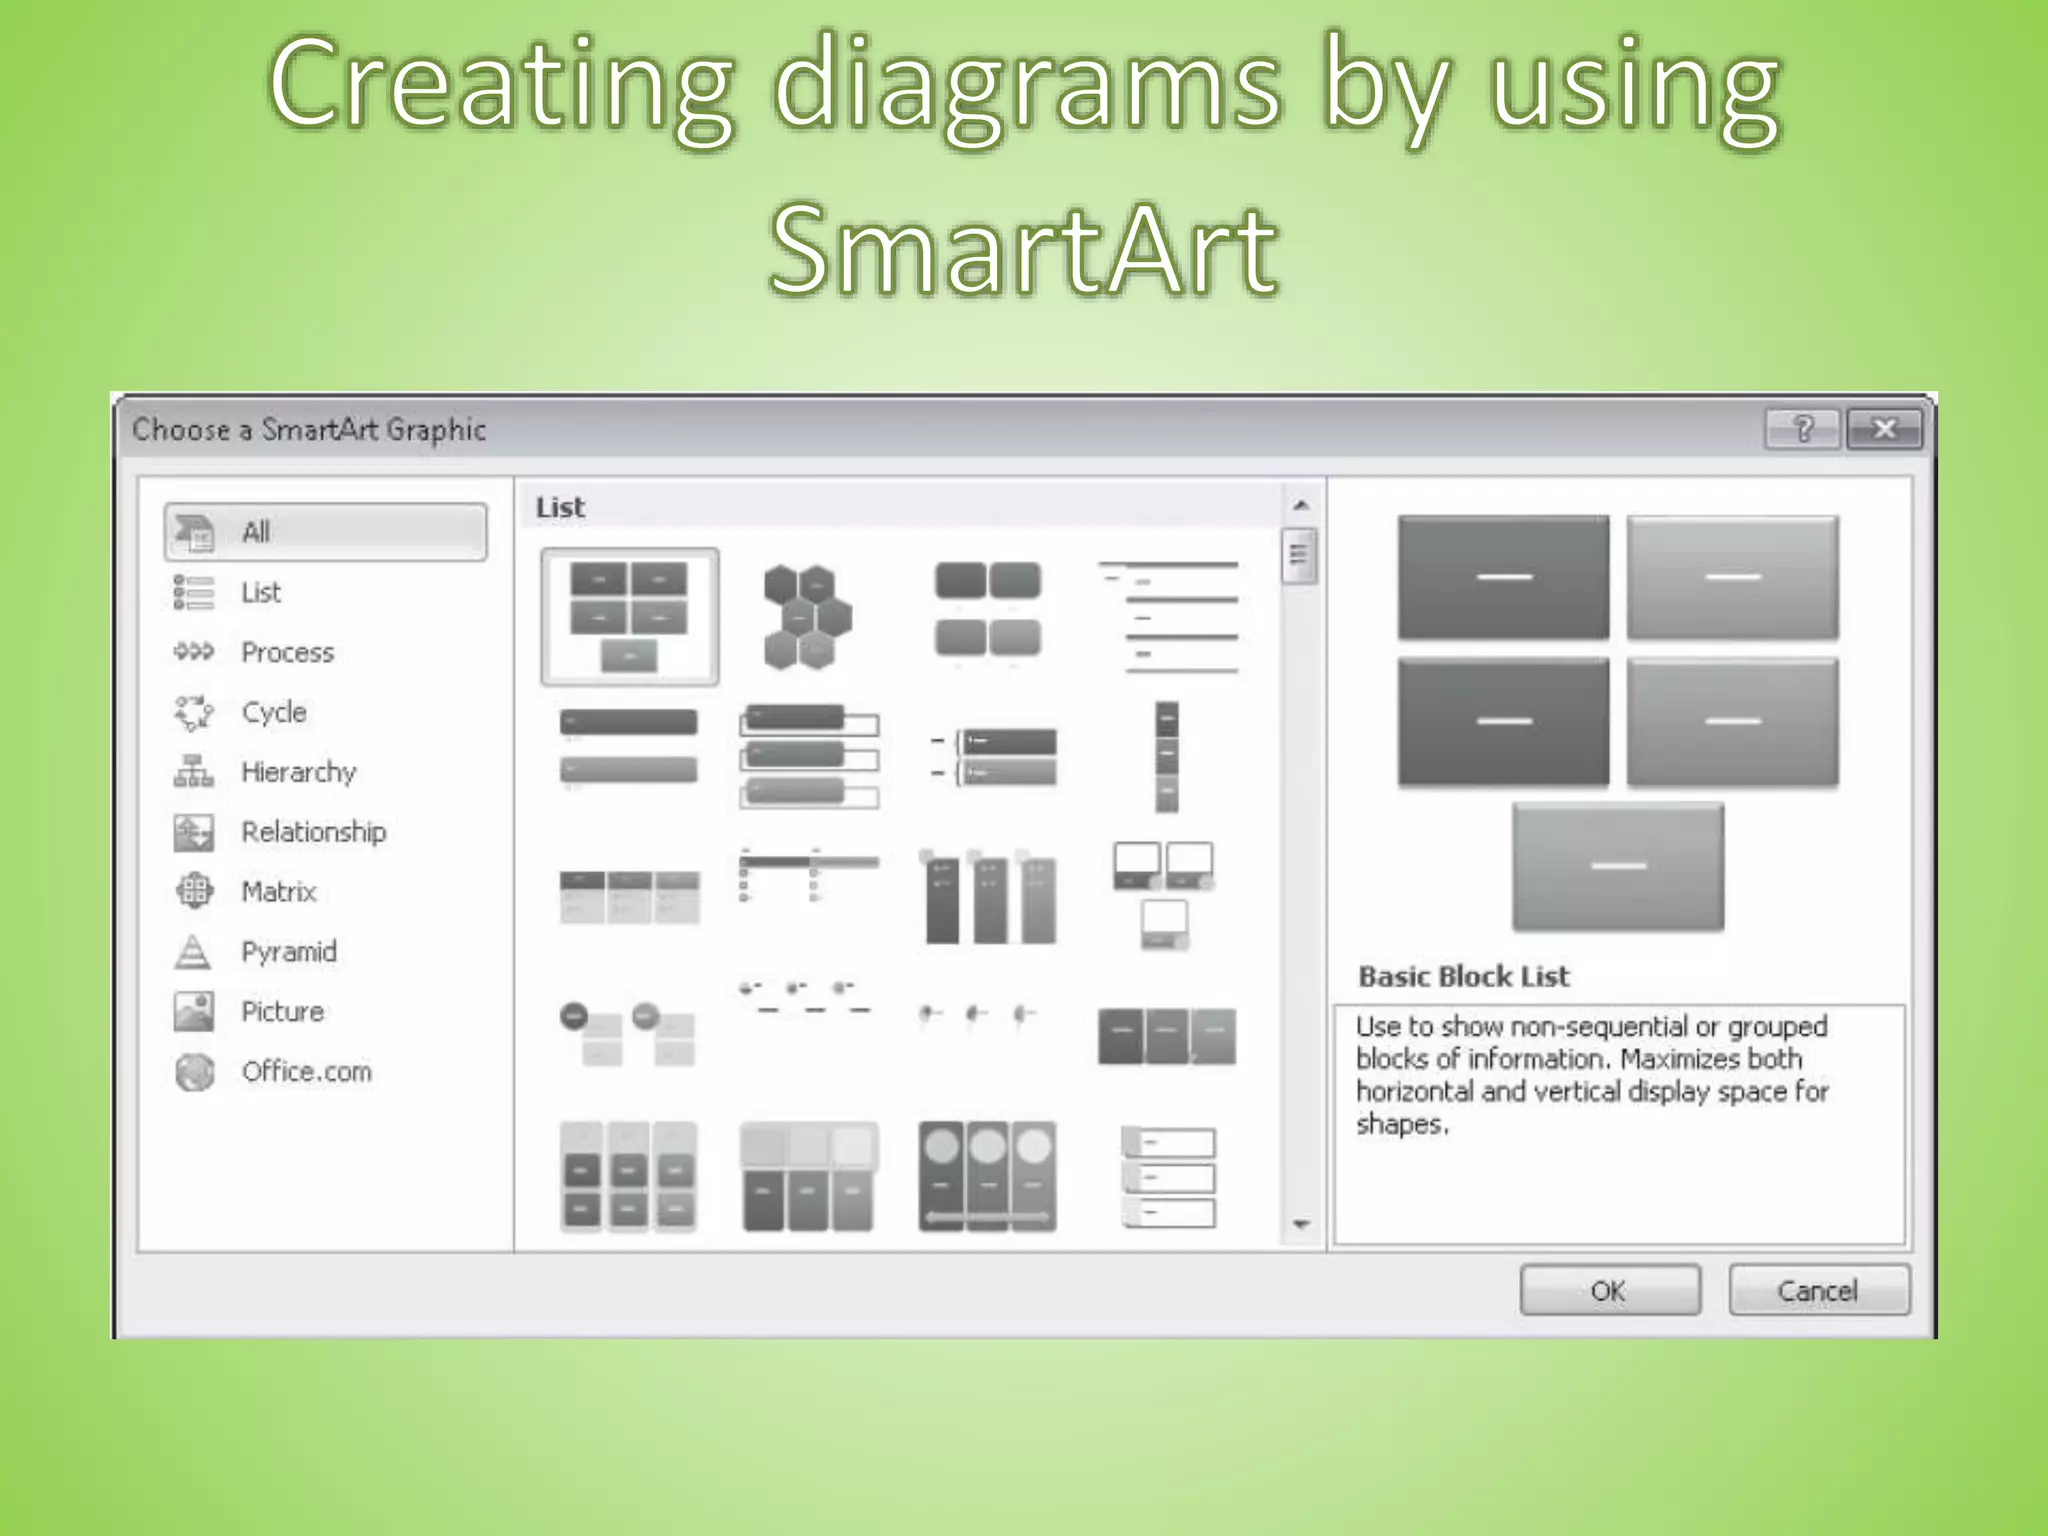The image size is (2048, 1536).
Task: Select the Hierarchy category icon
Action: pos(194,772)
